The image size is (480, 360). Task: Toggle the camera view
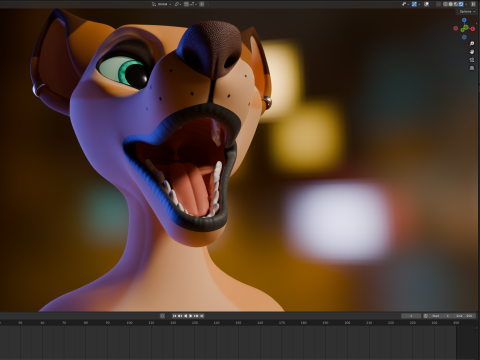click(472, 60)
